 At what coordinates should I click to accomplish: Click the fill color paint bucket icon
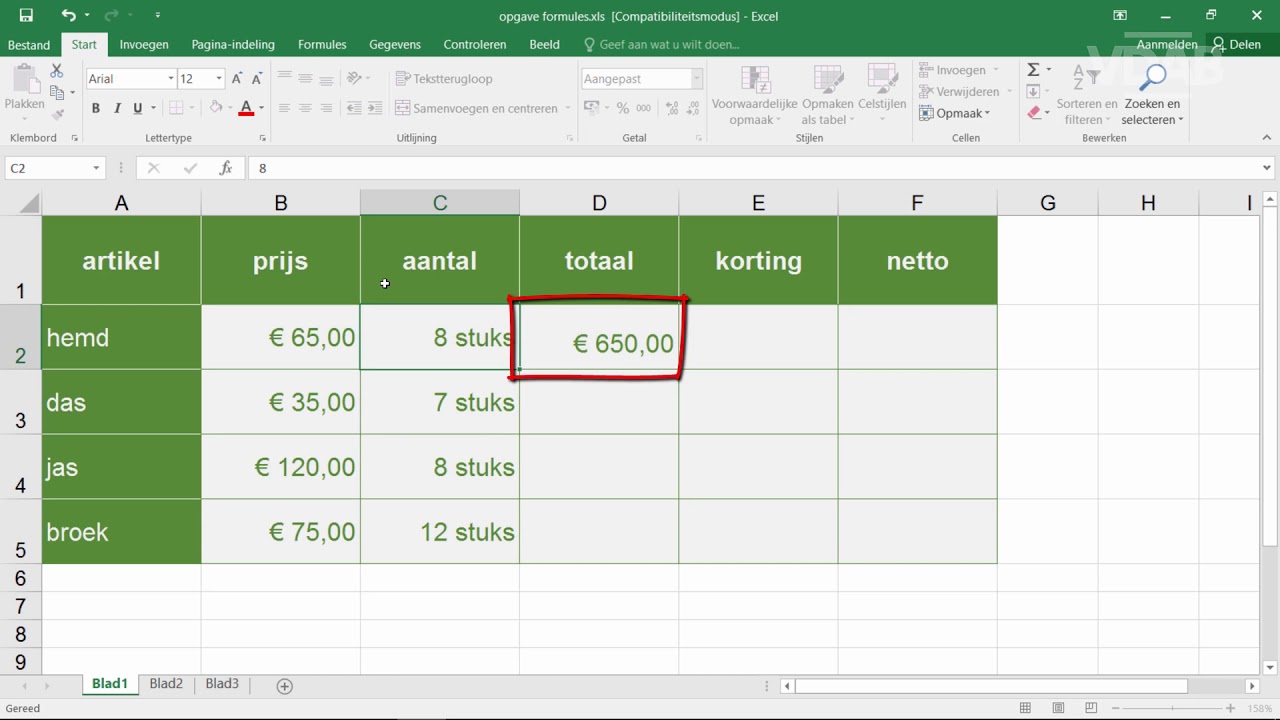[x=216, y=108]
